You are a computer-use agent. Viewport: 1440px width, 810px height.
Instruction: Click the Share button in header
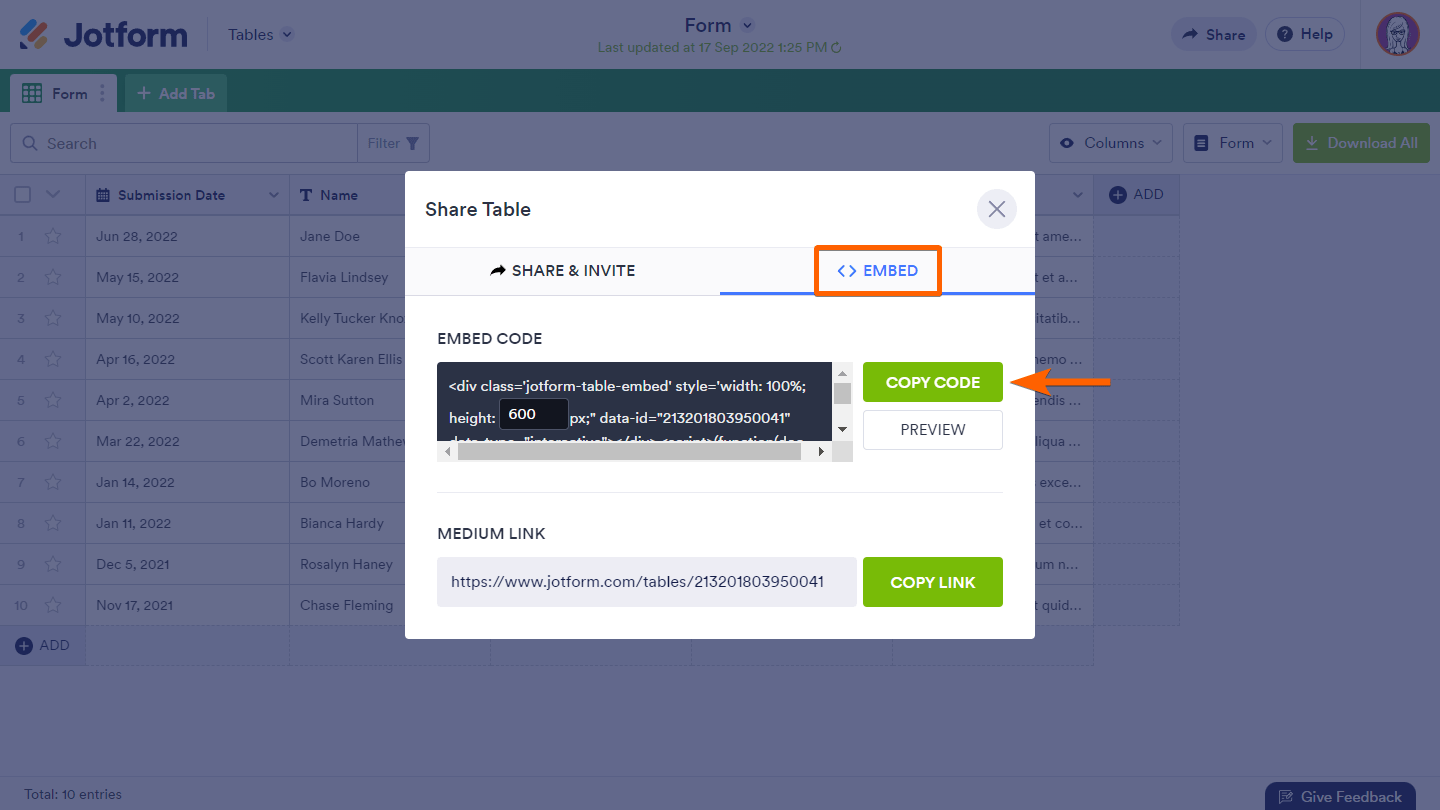pyautogui.click(x=1214, y=34)
